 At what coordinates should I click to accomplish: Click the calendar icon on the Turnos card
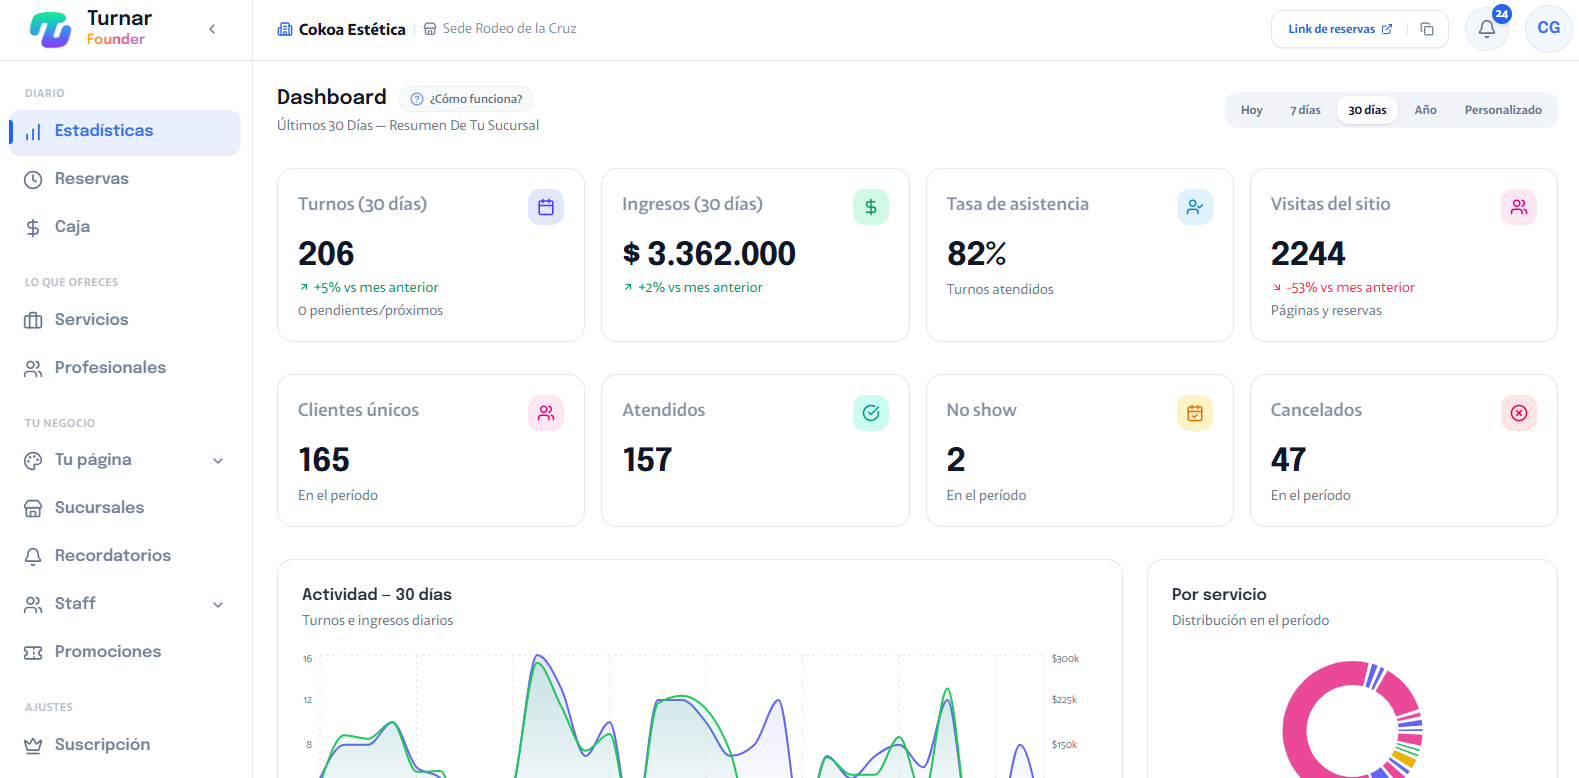pos(546,207)
